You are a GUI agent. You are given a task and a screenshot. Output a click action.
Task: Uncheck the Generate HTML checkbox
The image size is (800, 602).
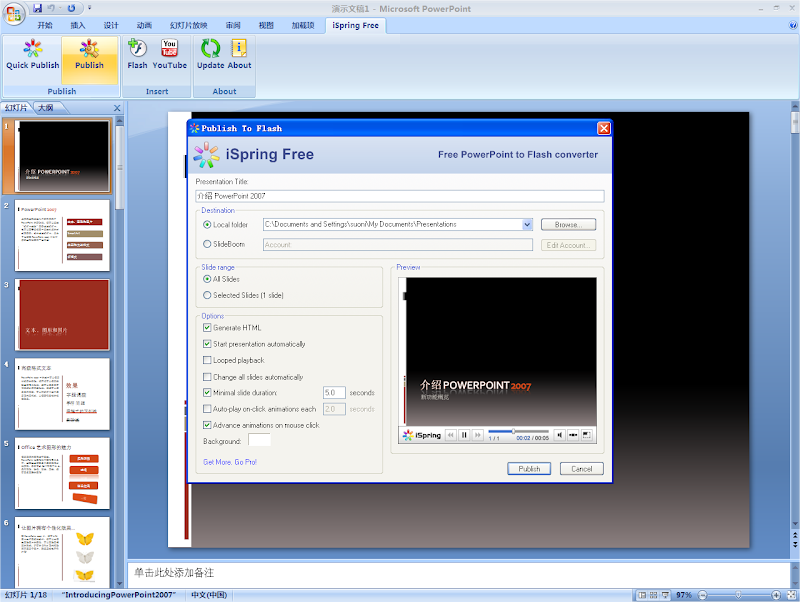coord(207,328)
